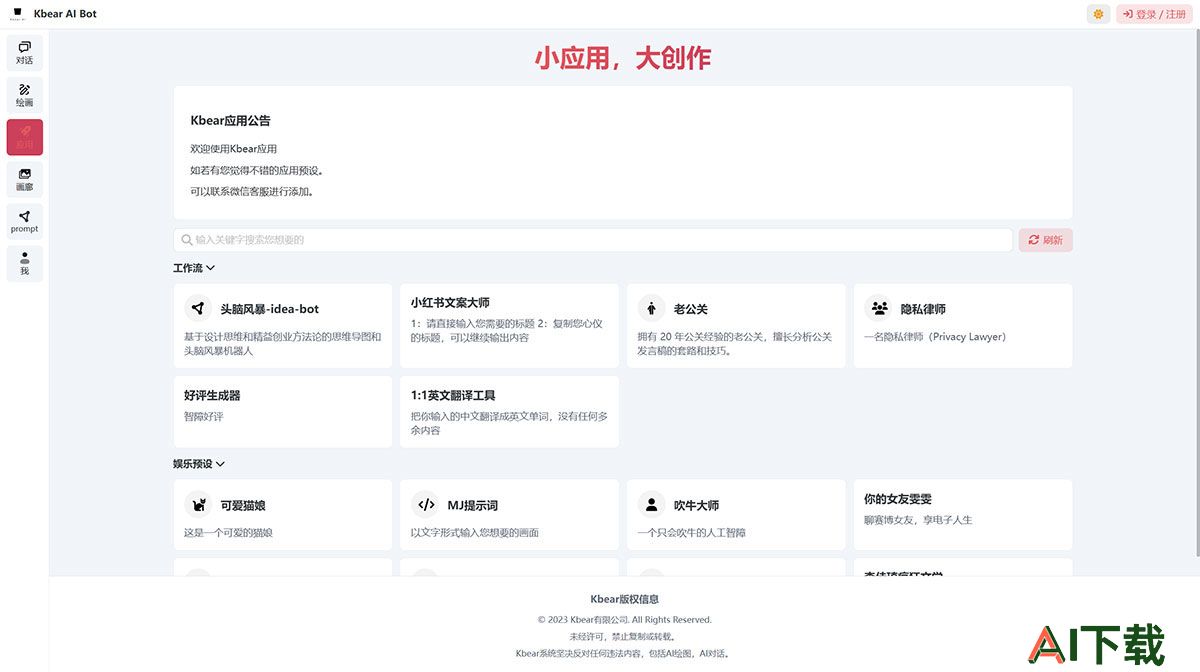The width and height of the screenshot is (1200, 672).
Task: Open the 我 profile section
Action: [25, 263]
